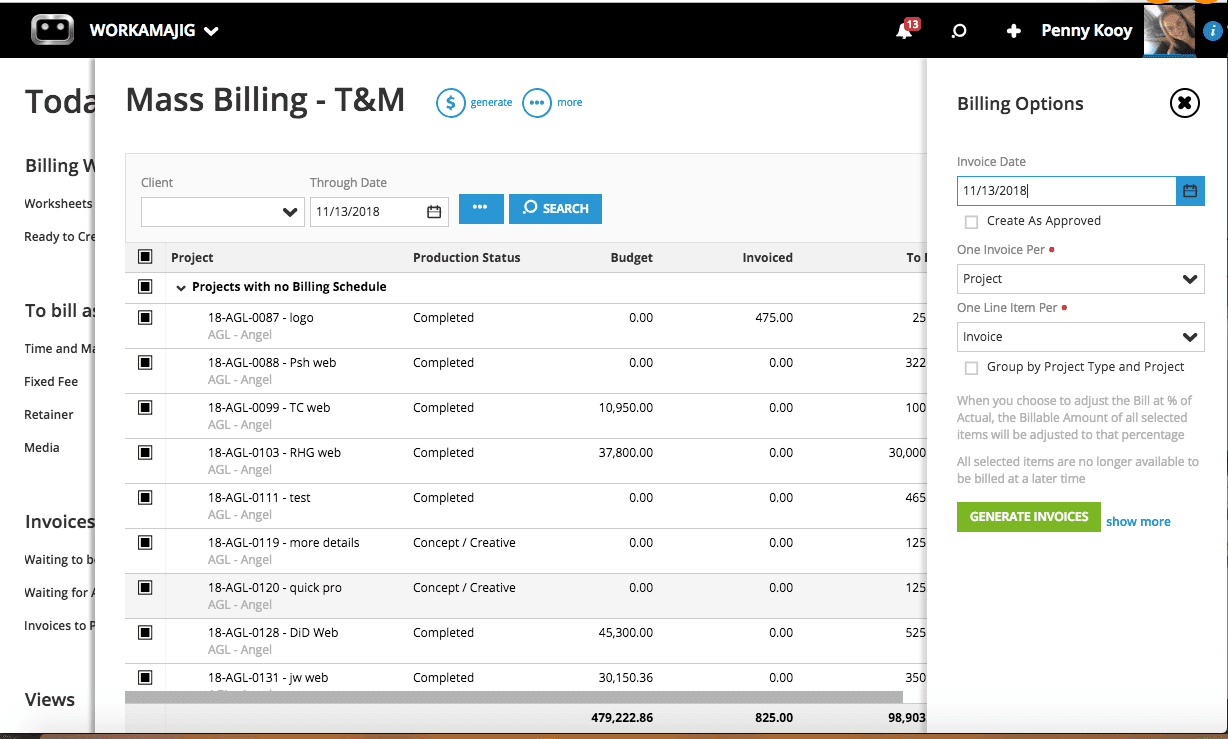1228x739 pixels.
Task: Open Retainer in the left sidebar
Action: coord(49,415)
